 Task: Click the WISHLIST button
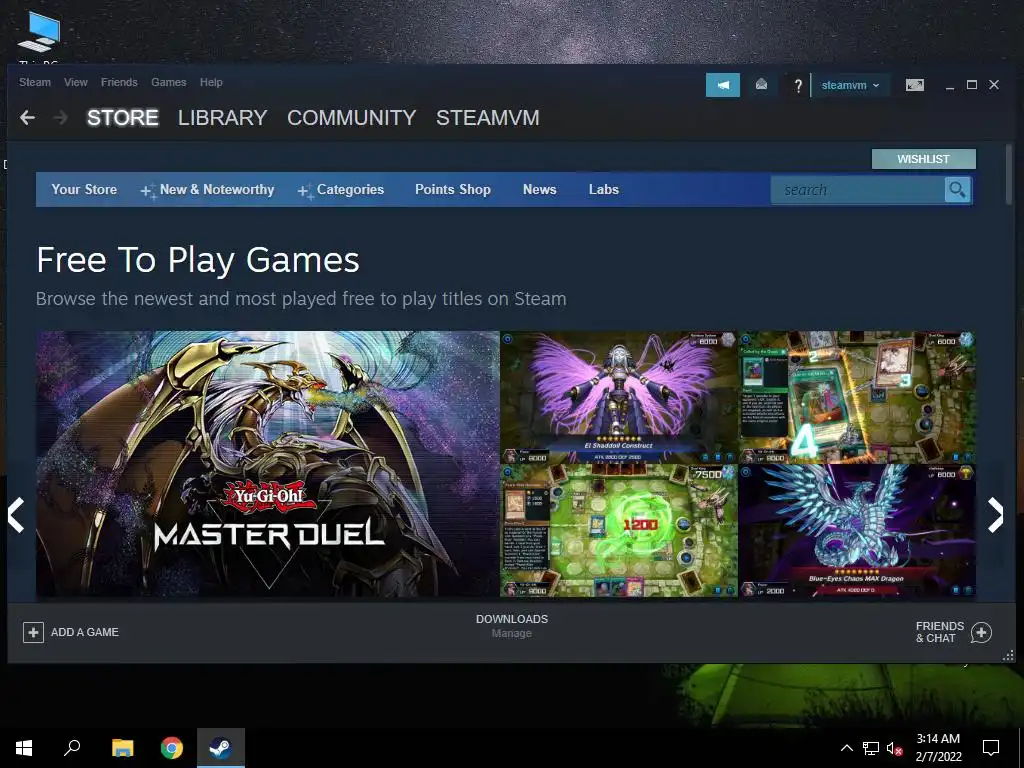[923, 159]
